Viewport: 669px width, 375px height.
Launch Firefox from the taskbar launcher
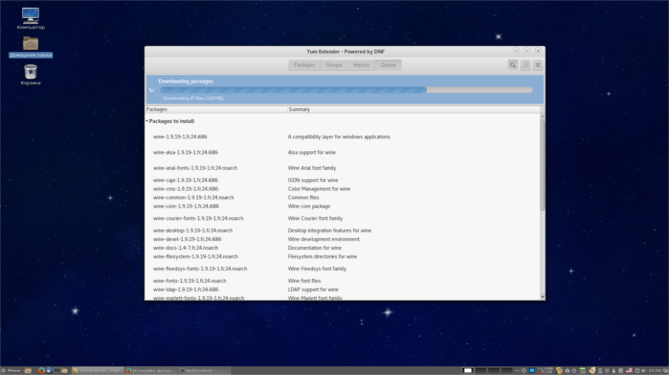pyautogui.click(x=41, y=370)
